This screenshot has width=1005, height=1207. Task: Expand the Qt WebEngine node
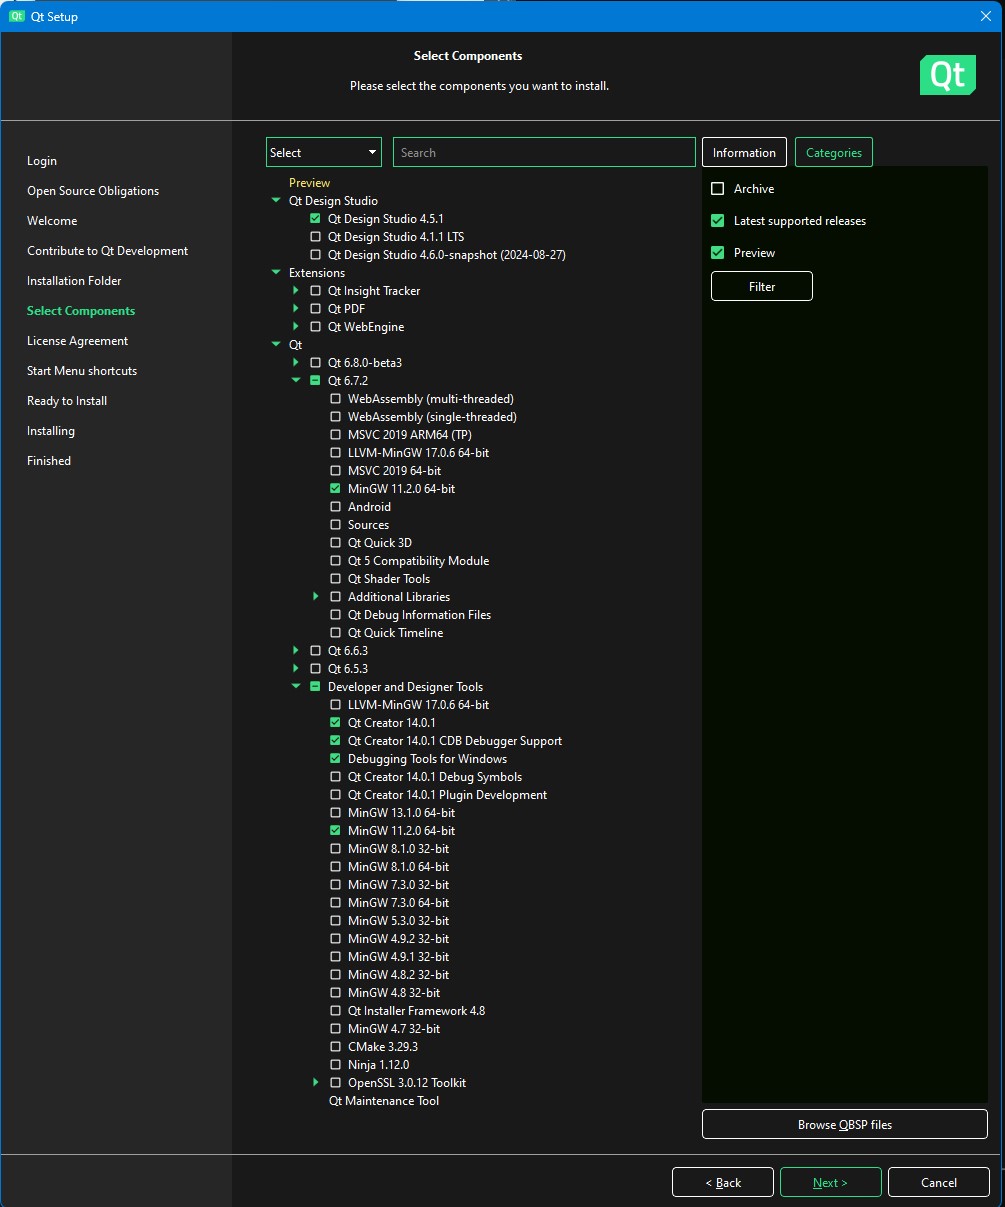296,327
